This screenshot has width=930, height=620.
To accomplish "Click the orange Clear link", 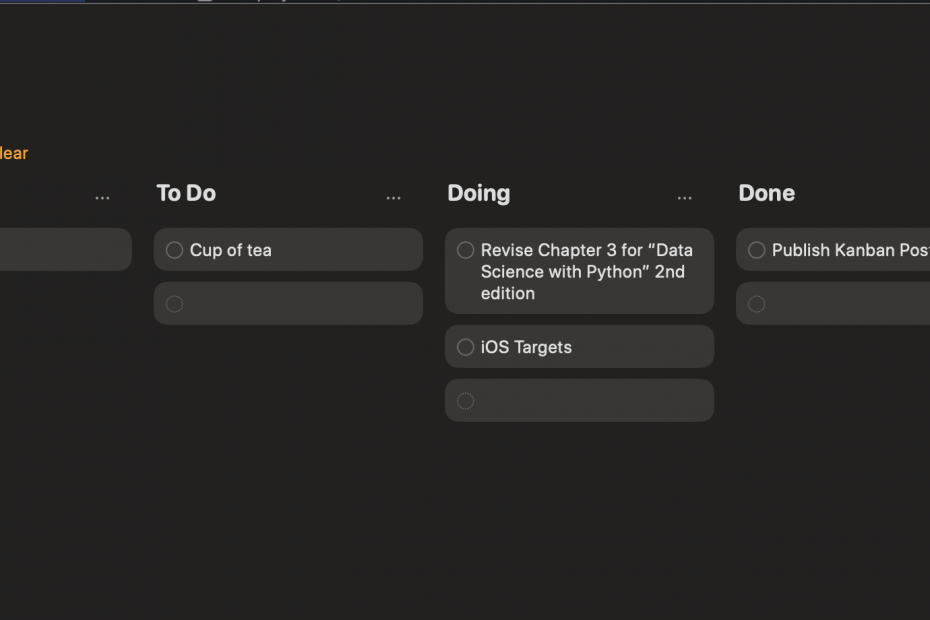I will click(x=14, y=153).
